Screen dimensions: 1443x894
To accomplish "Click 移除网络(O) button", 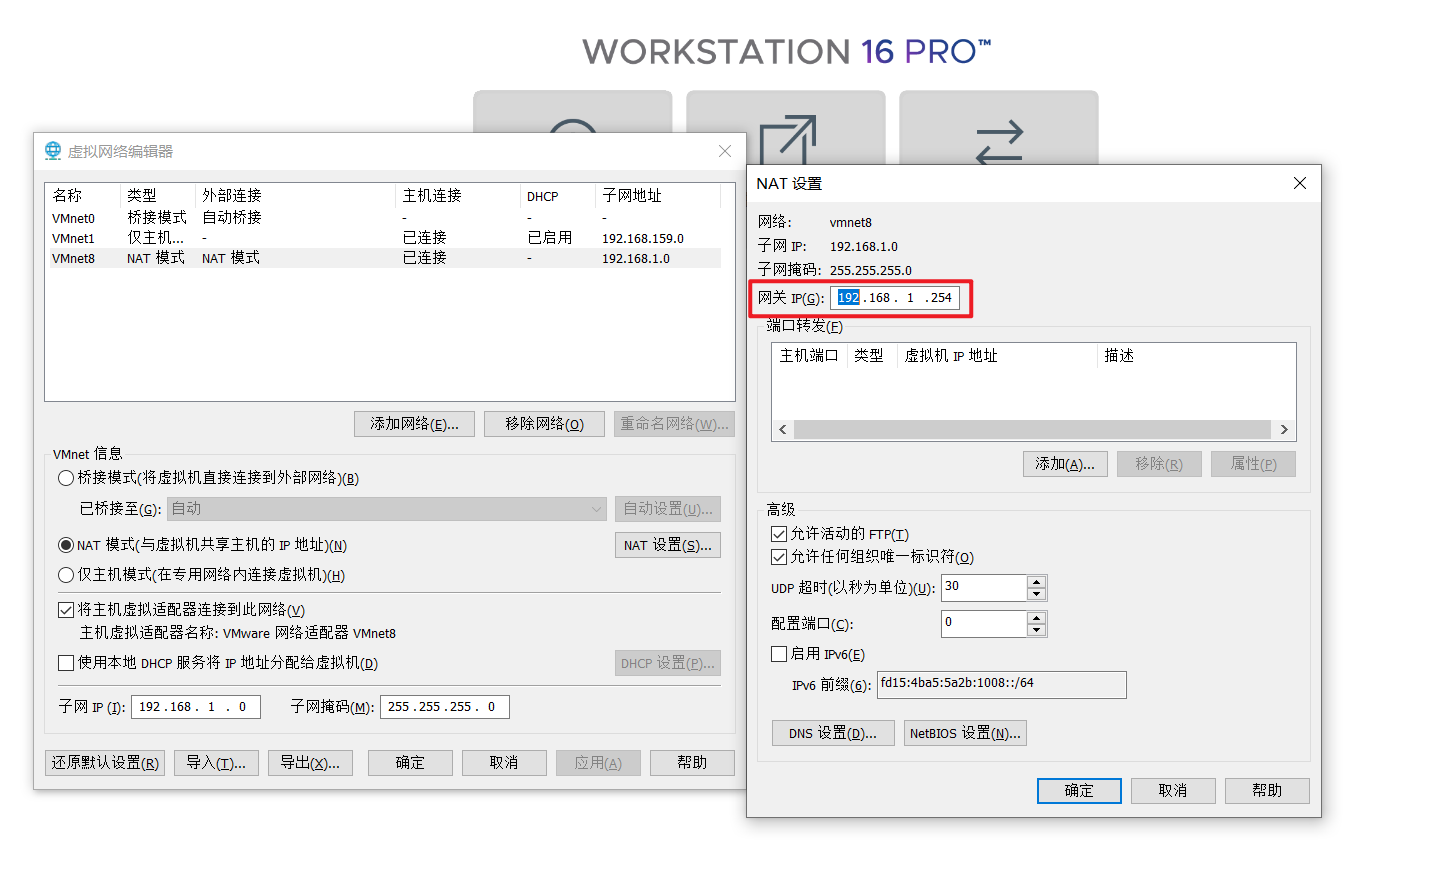I will pyautogui.click(x=544, y=424).
